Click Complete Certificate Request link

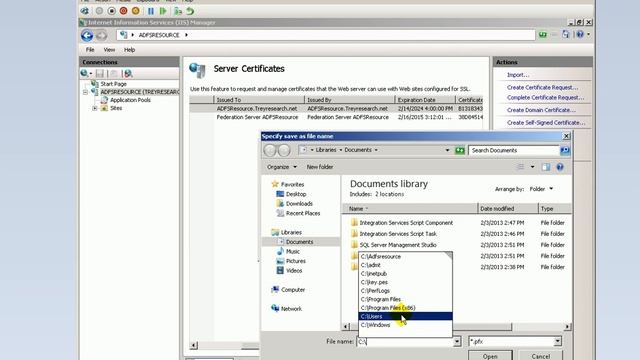[545, 98]
